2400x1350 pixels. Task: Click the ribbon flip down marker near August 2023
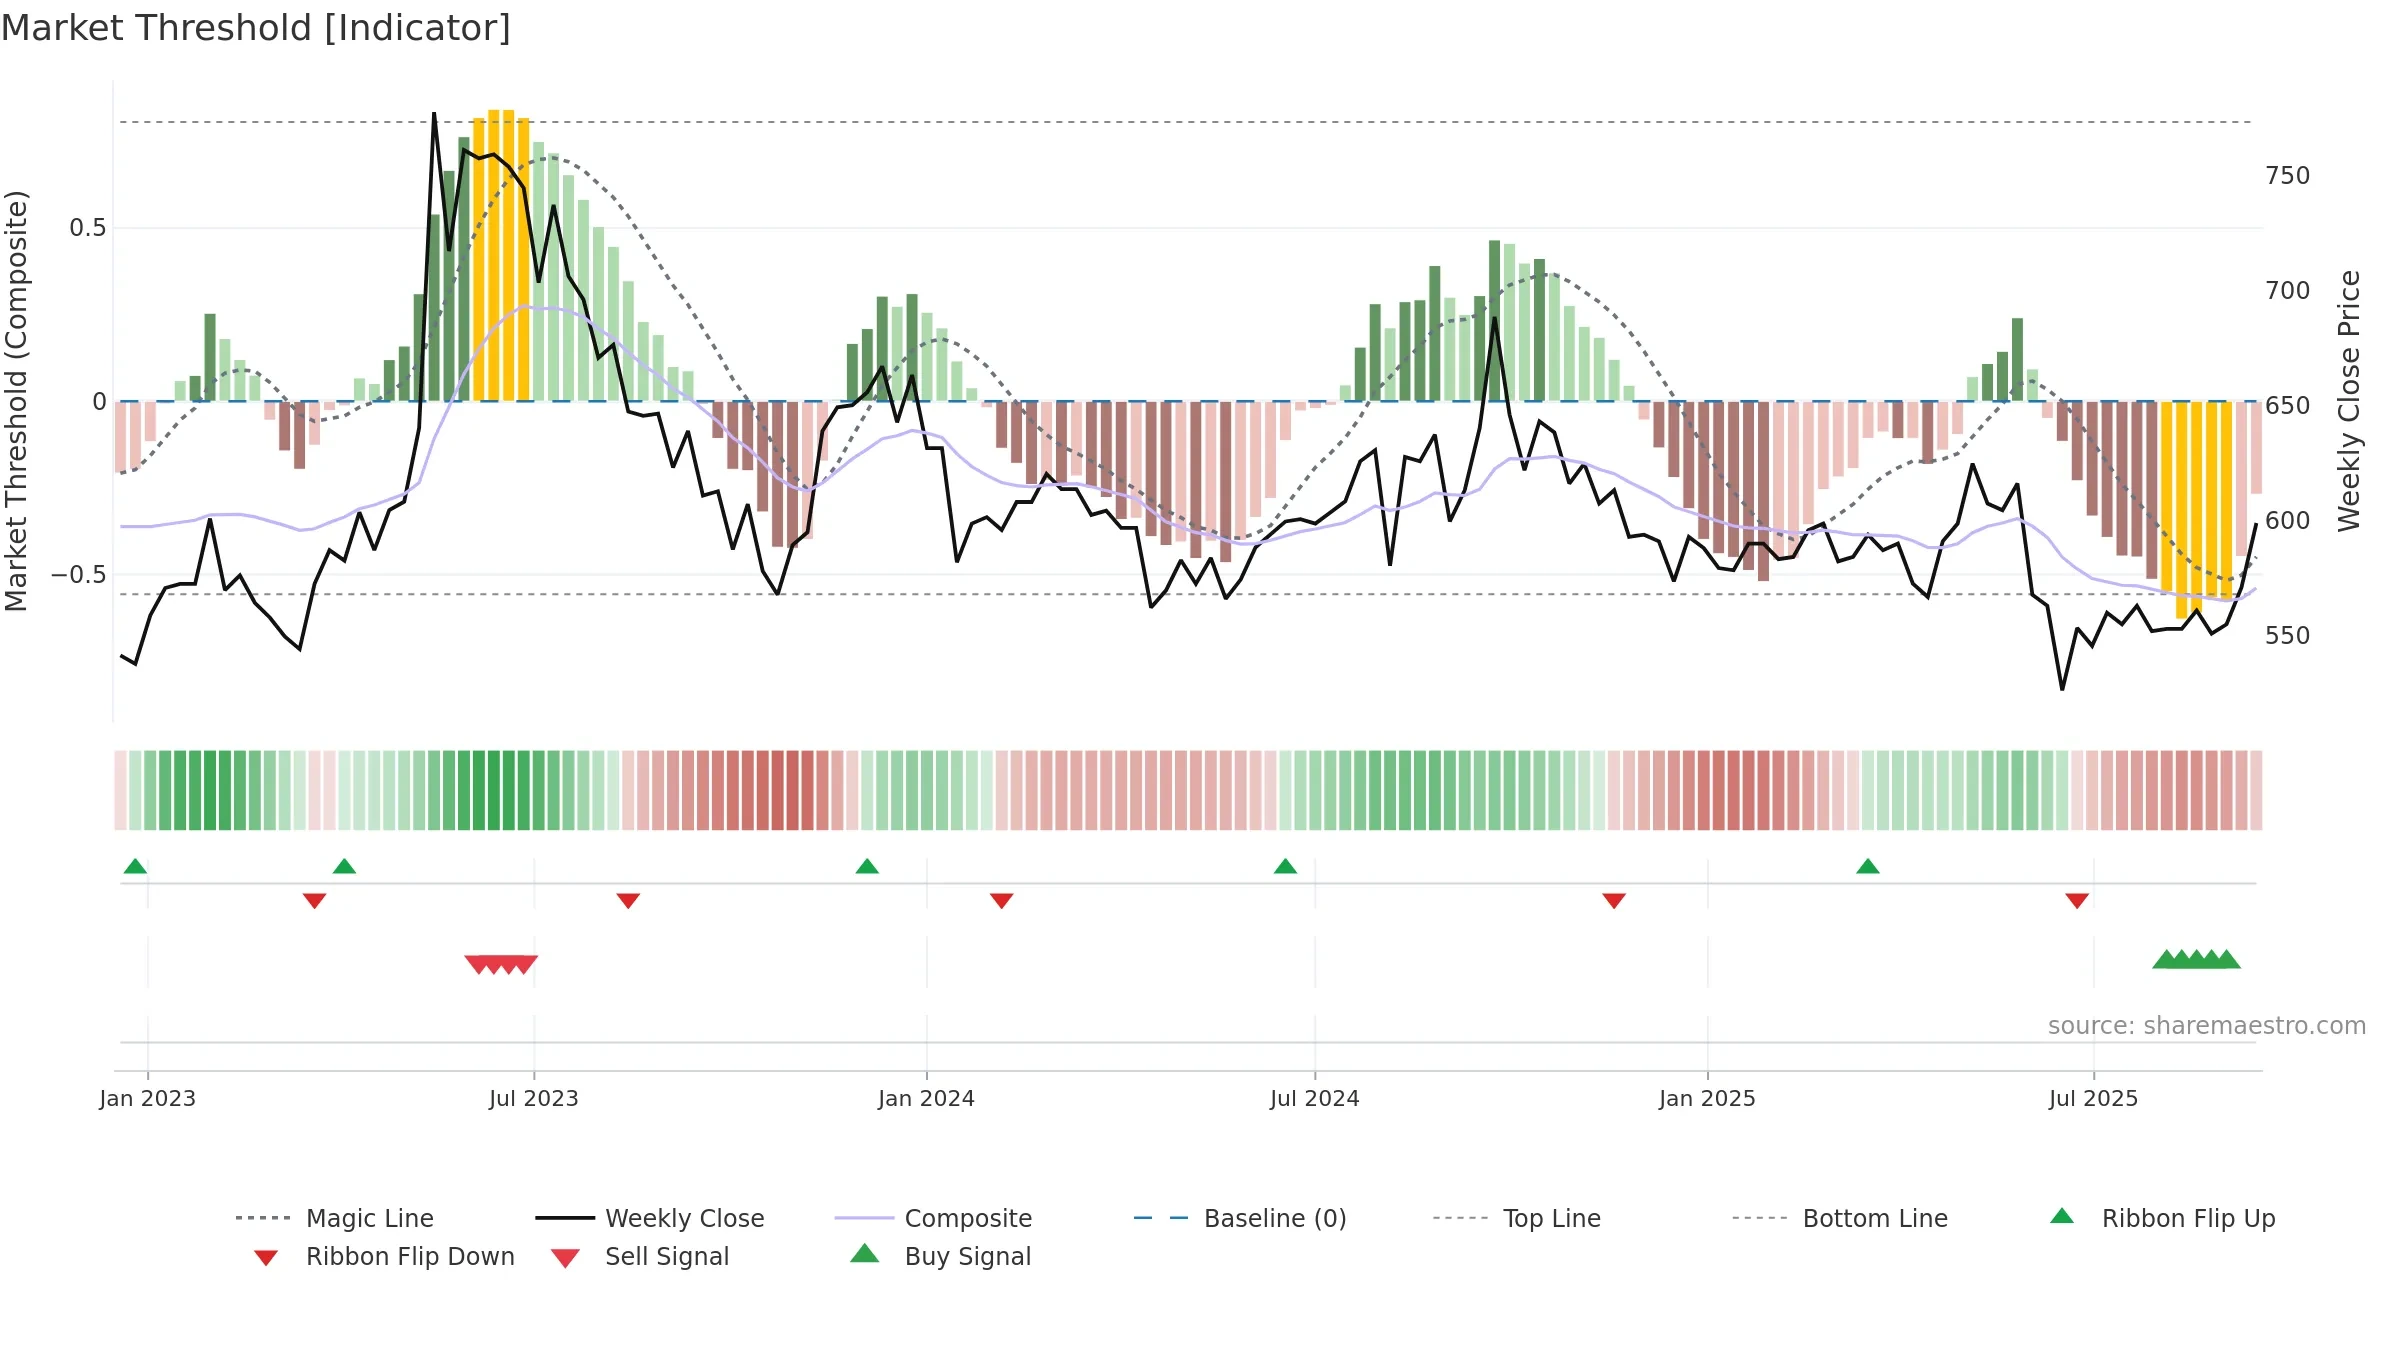[x=628, y=901]
